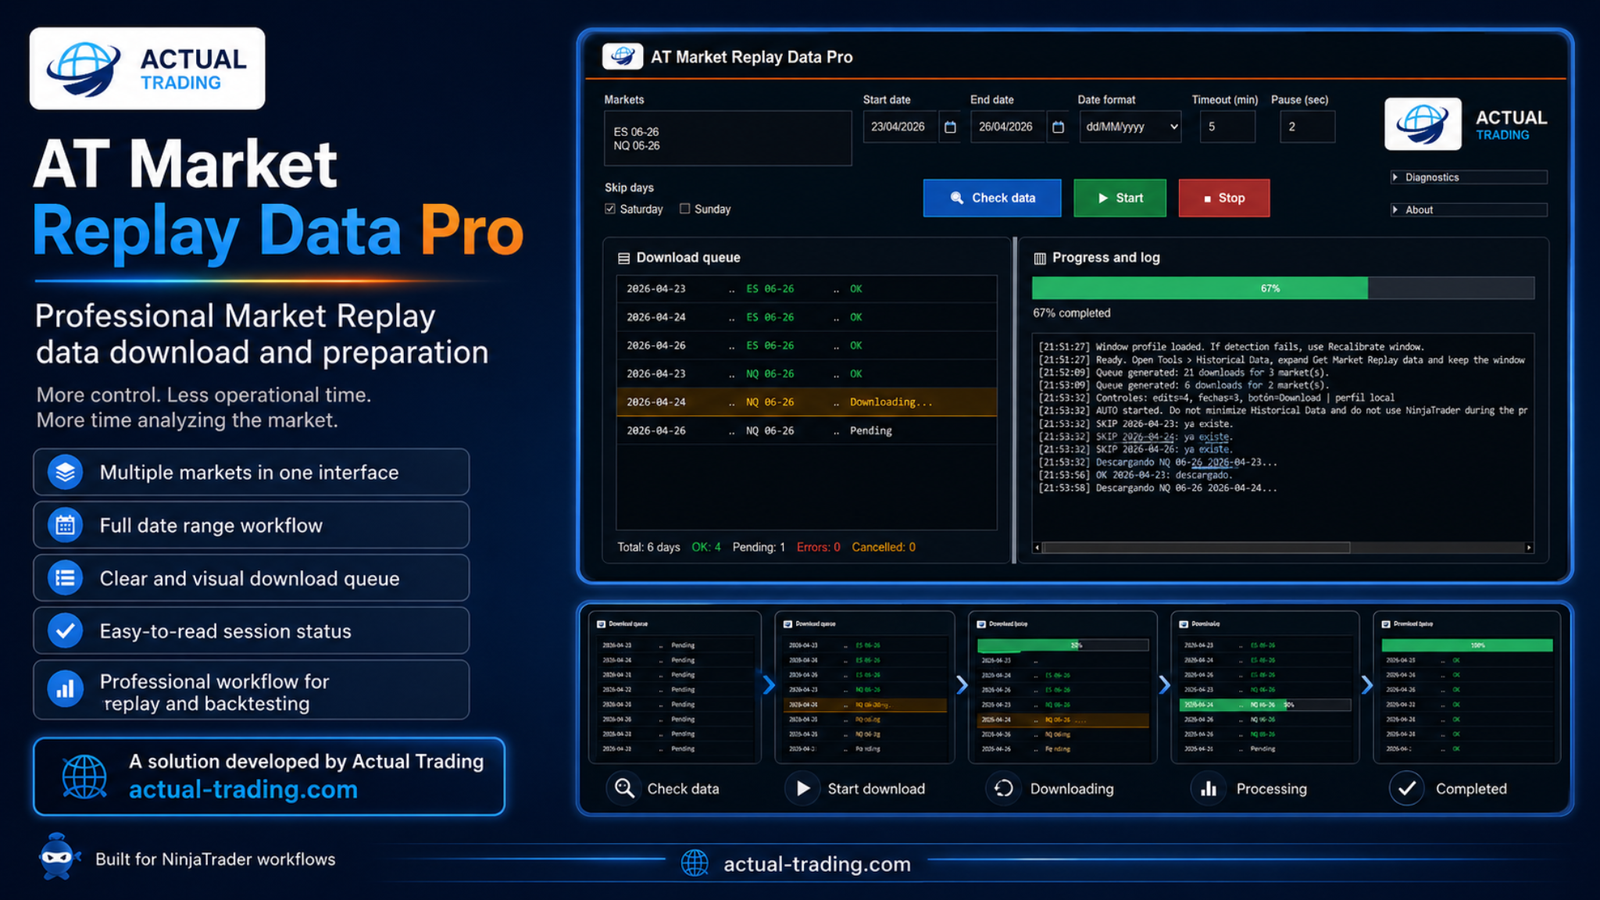Expand the About section
The image size is (1600, 900).
pyautogui.click(x=1467, y=210)
